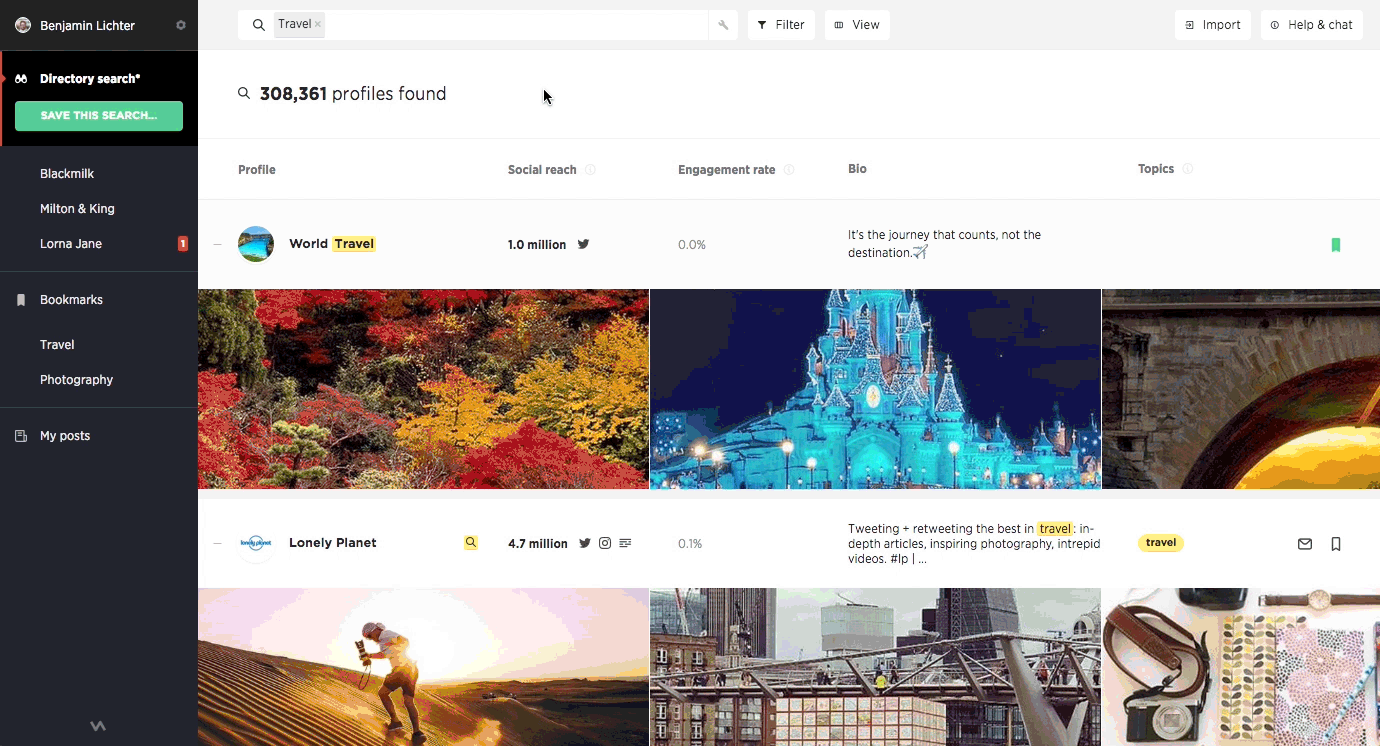Show info icon next to Topics
The image size is (1380, 746).
(x=1188, y=169)
